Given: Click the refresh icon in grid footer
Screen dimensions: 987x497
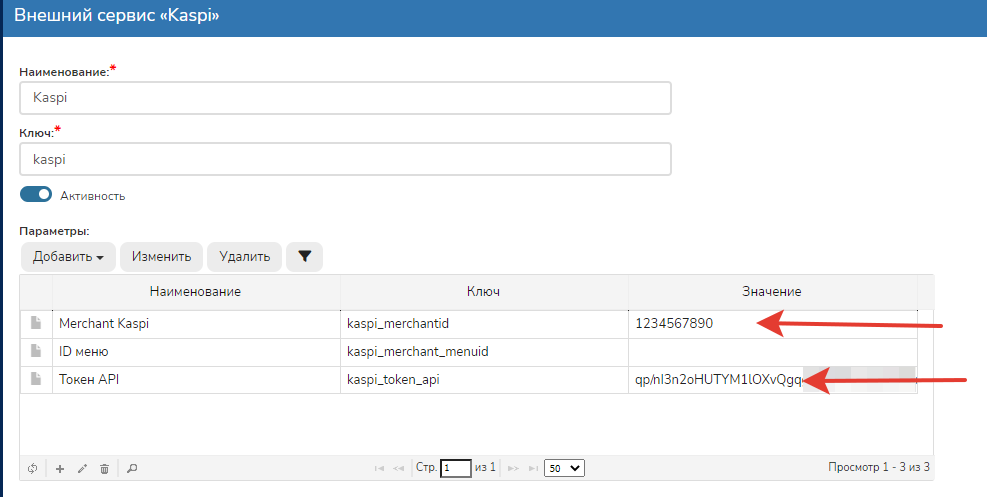Looking at the screenshot, I should click(32, 468).
